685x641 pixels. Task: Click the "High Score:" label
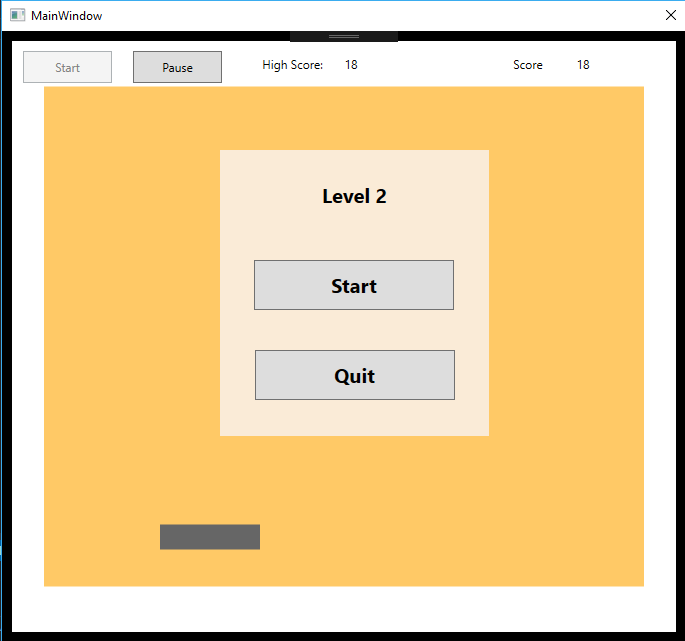292,65
